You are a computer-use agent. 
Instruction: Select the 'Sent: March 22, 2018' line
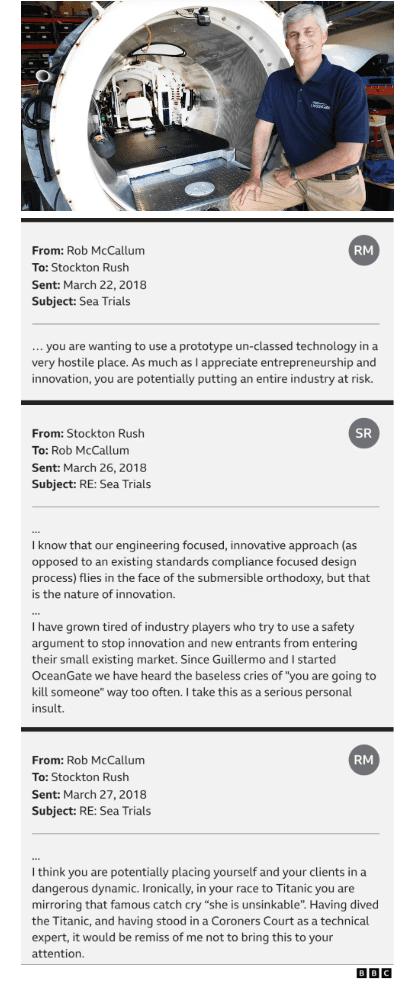click(89, 285)
